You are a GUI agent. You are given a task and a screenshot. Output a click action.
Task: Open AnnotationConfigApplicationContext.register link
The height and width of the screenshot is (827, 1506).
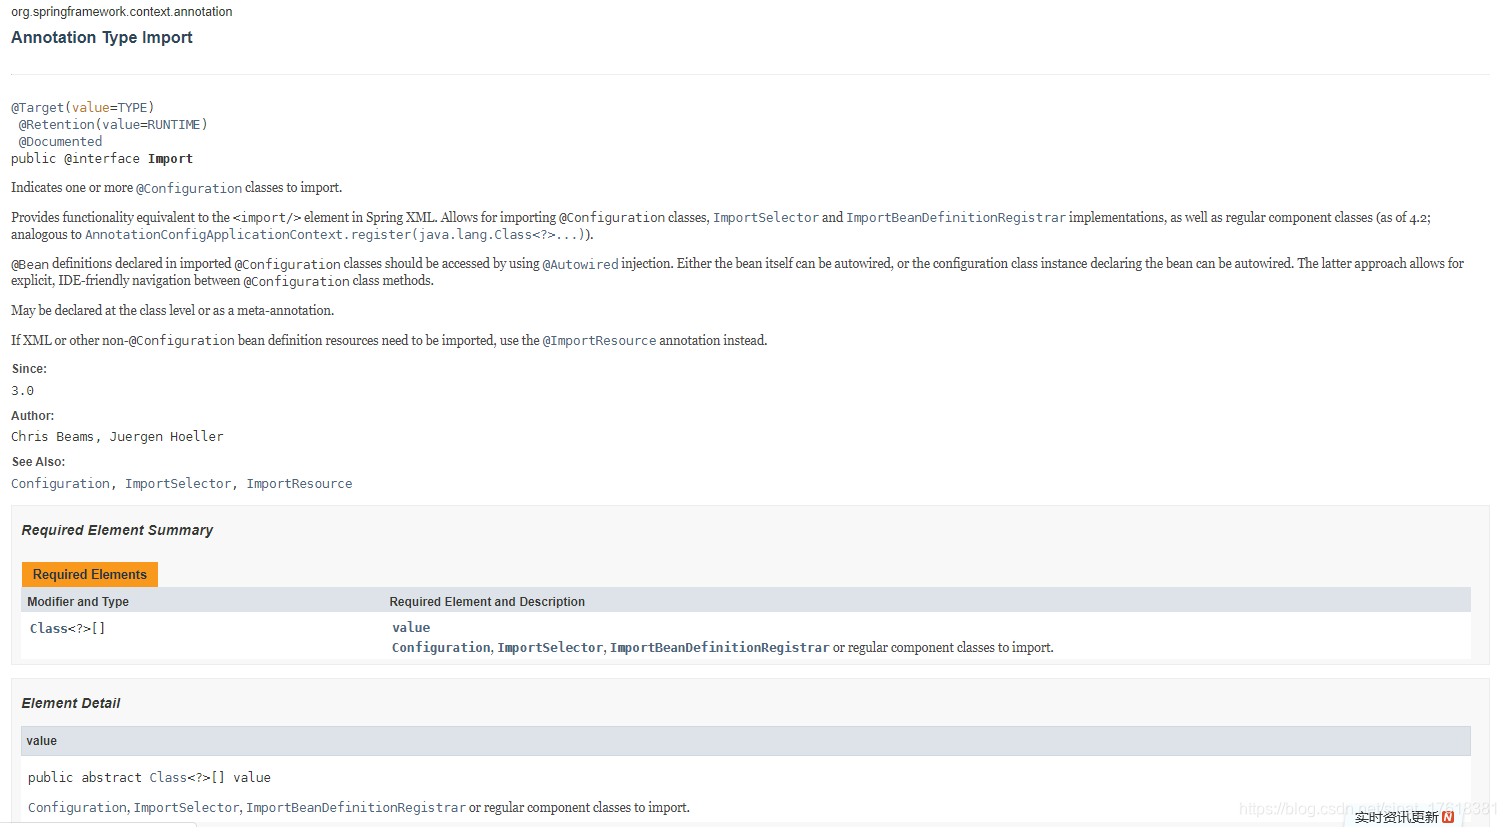[x=336, y=235]
